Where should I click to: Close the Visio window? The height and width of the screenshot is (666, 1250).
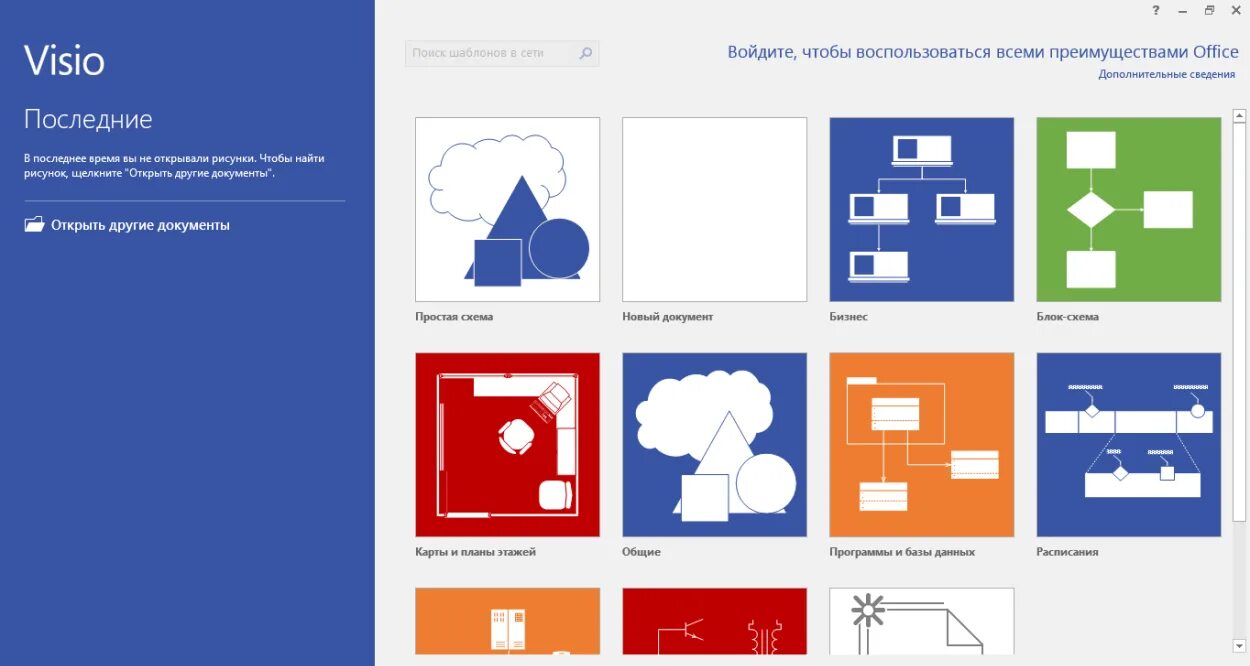click(1235, 10)
